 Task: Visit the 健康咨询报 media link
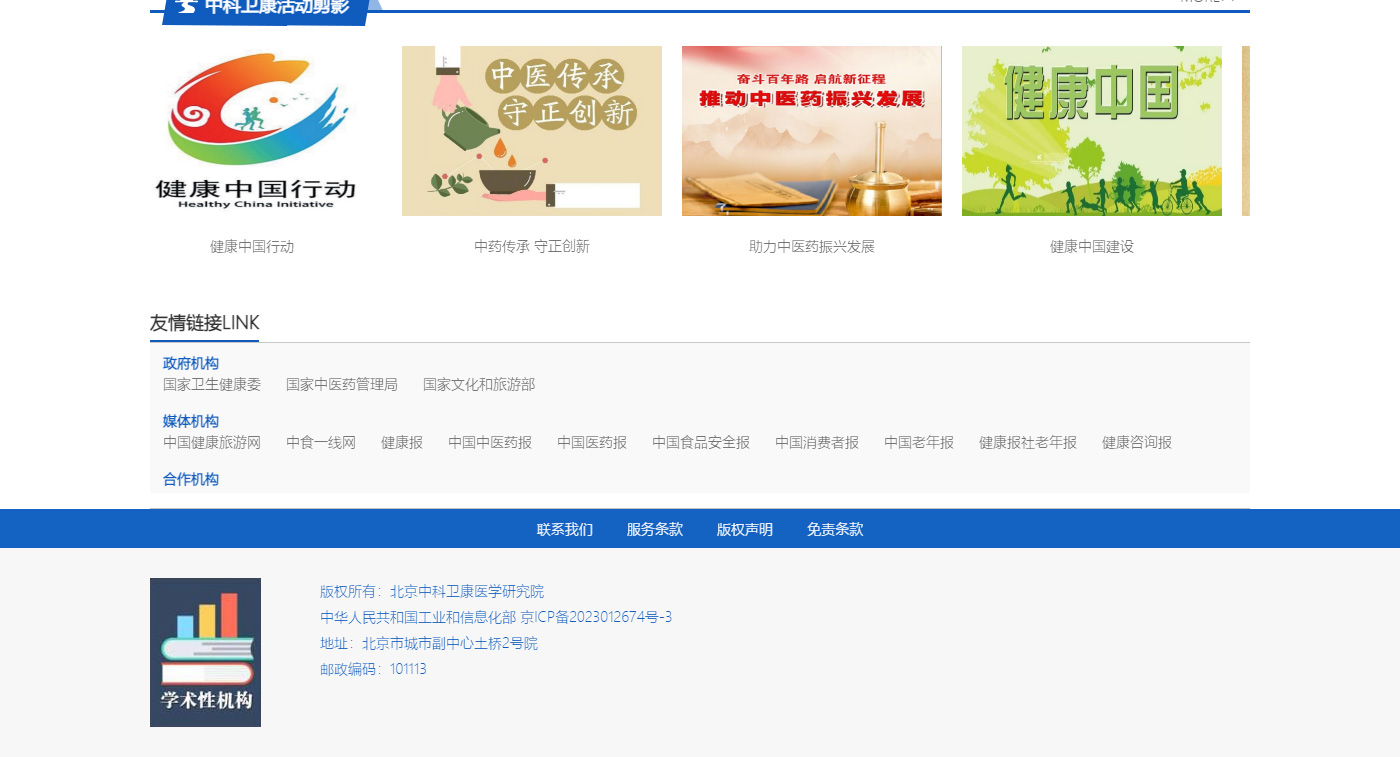tap(1137, 443)
